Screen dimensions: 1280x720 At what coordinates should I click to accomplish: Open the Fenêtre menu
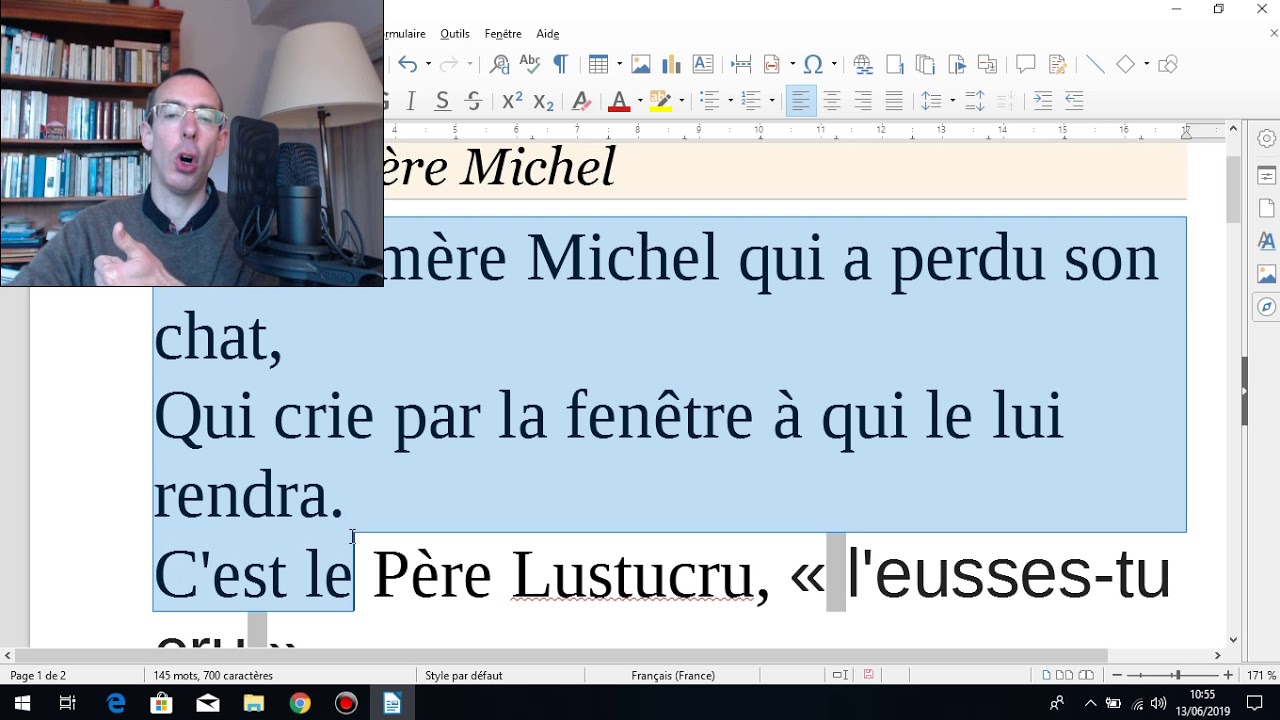click(503, 34)
